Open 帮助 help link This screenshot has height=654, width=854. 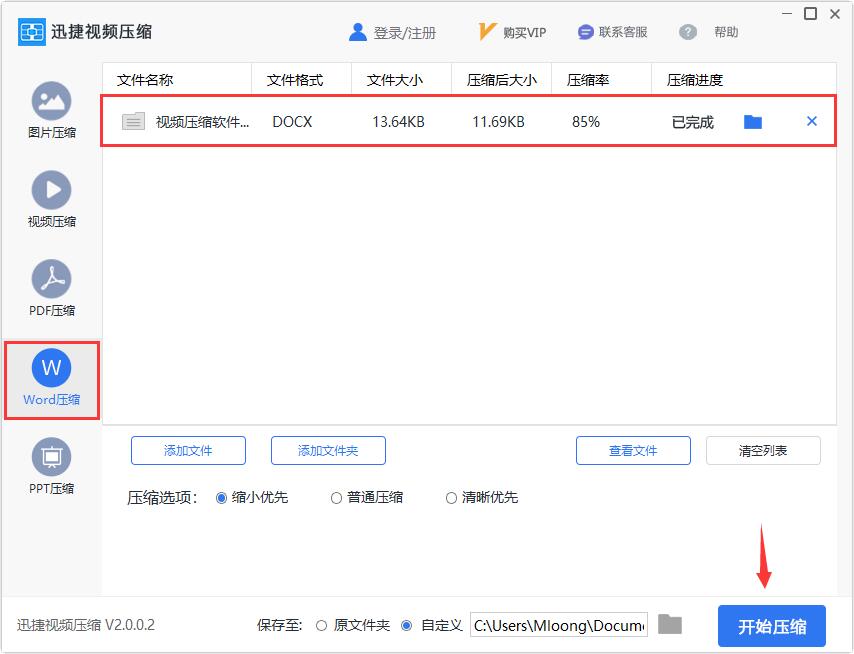coord(726,33)
